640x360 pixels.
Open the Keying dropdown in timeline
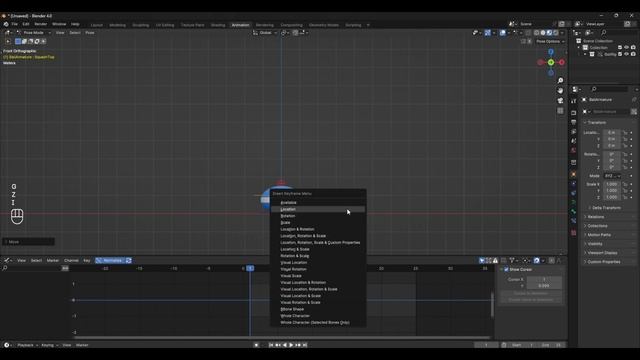[x=49, y=345]
